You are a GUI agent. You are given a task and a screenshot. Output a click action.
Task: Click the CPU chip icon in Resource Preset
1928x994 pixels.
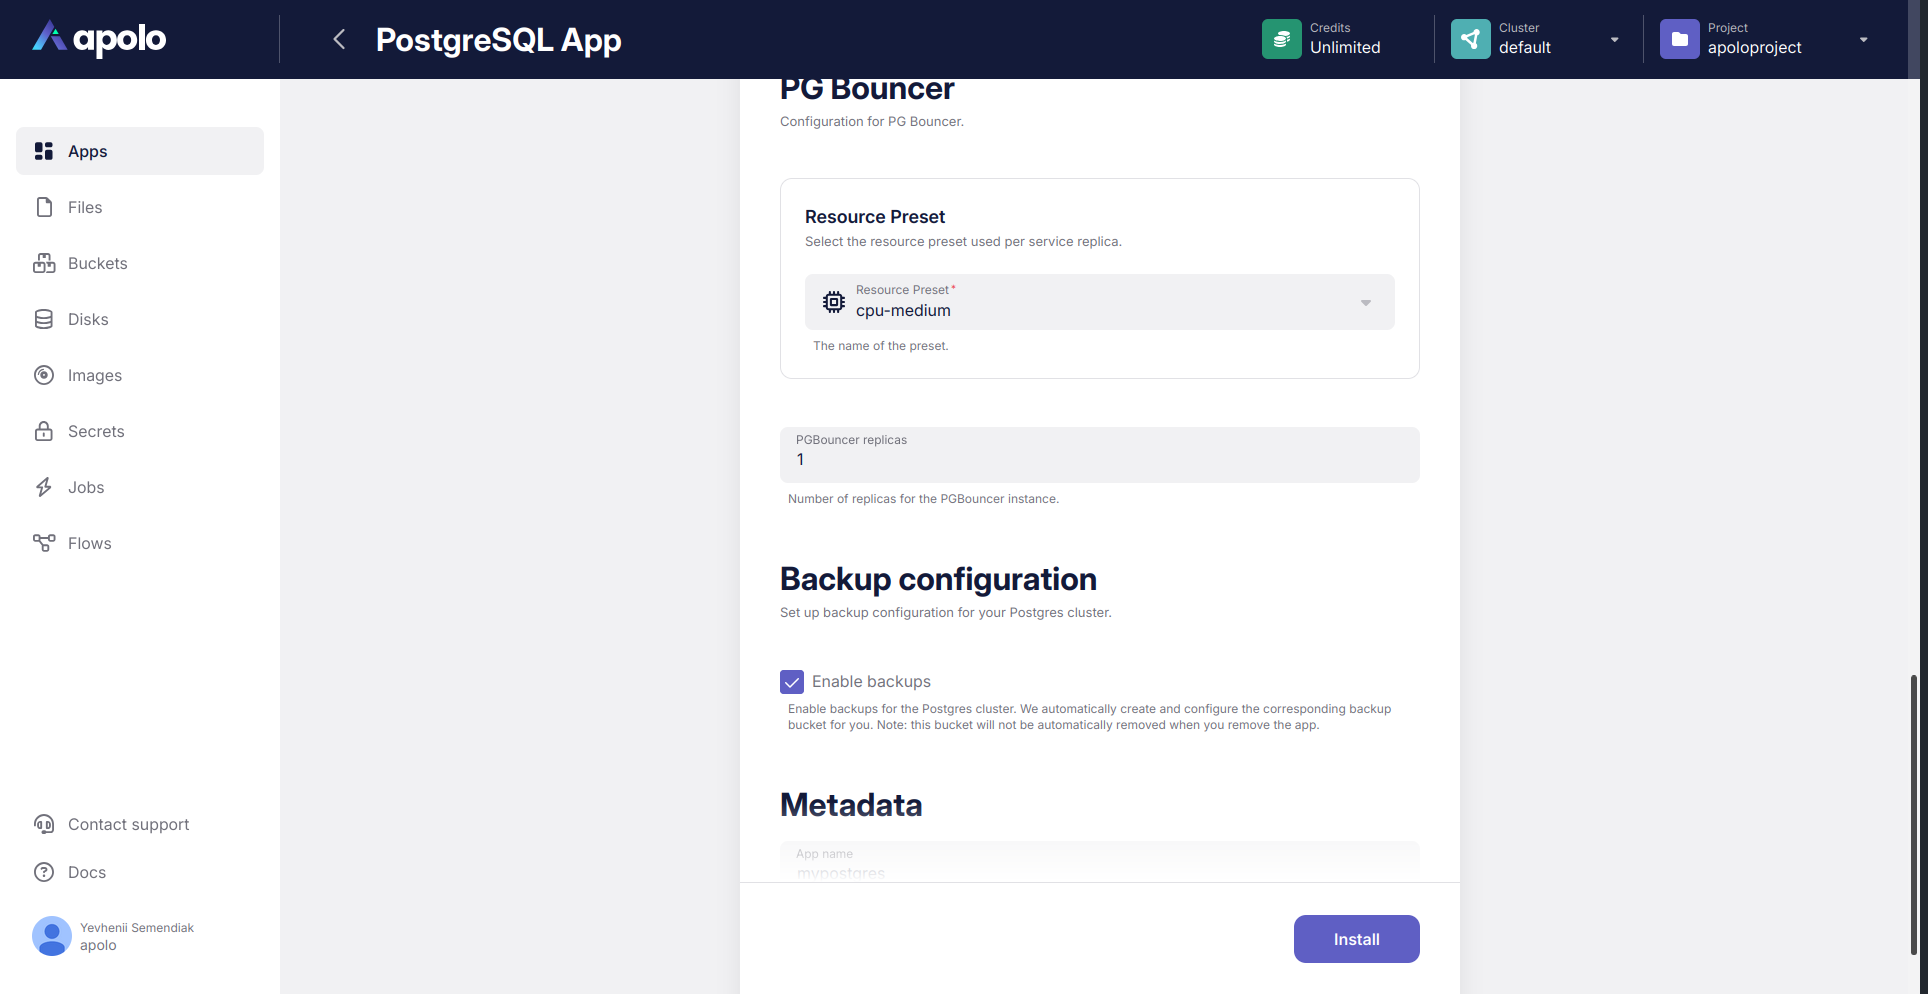tap(833, 302)
